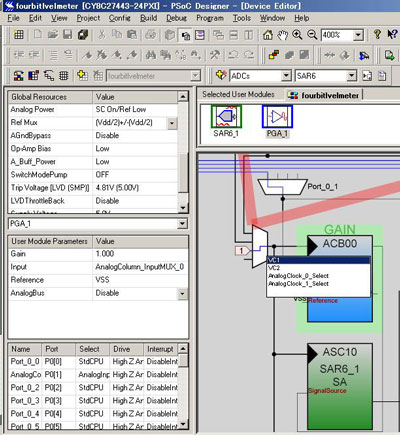
Task: Click the green arrow document icon
Action: click(x=389, y=55)
